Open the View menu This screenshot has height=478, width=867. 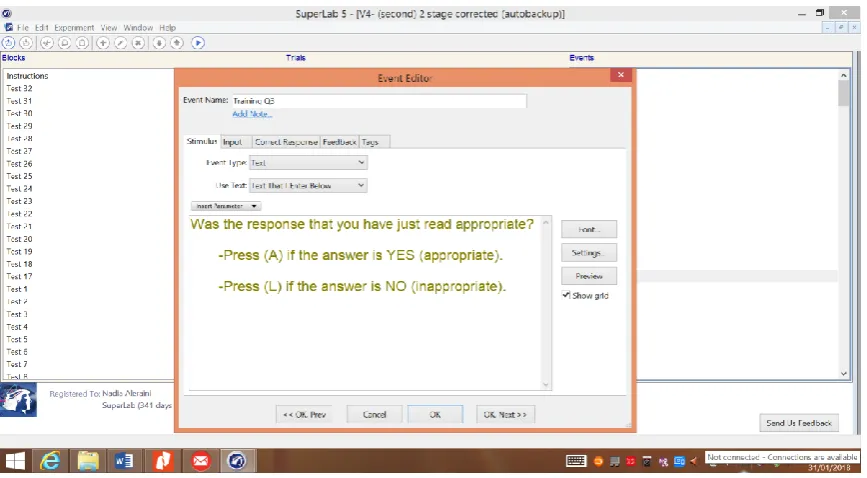[109, 28]
